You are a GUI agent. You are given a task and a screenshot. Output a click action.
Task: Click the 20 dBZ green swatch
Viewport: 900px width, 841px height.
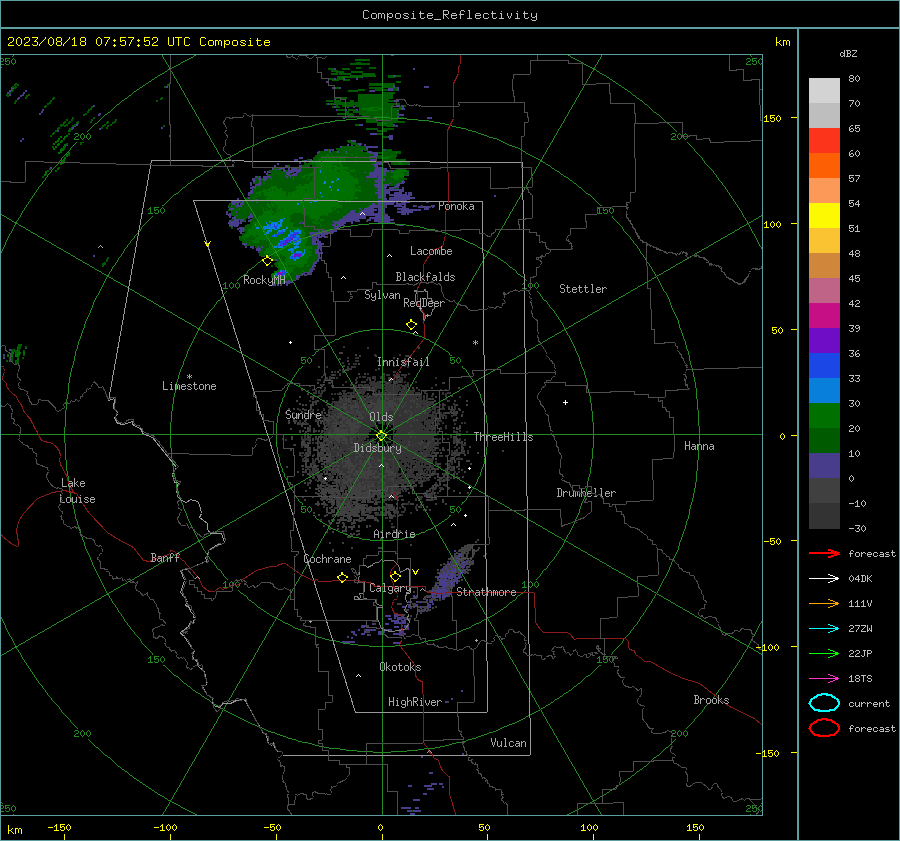click(x=824, y=416)
